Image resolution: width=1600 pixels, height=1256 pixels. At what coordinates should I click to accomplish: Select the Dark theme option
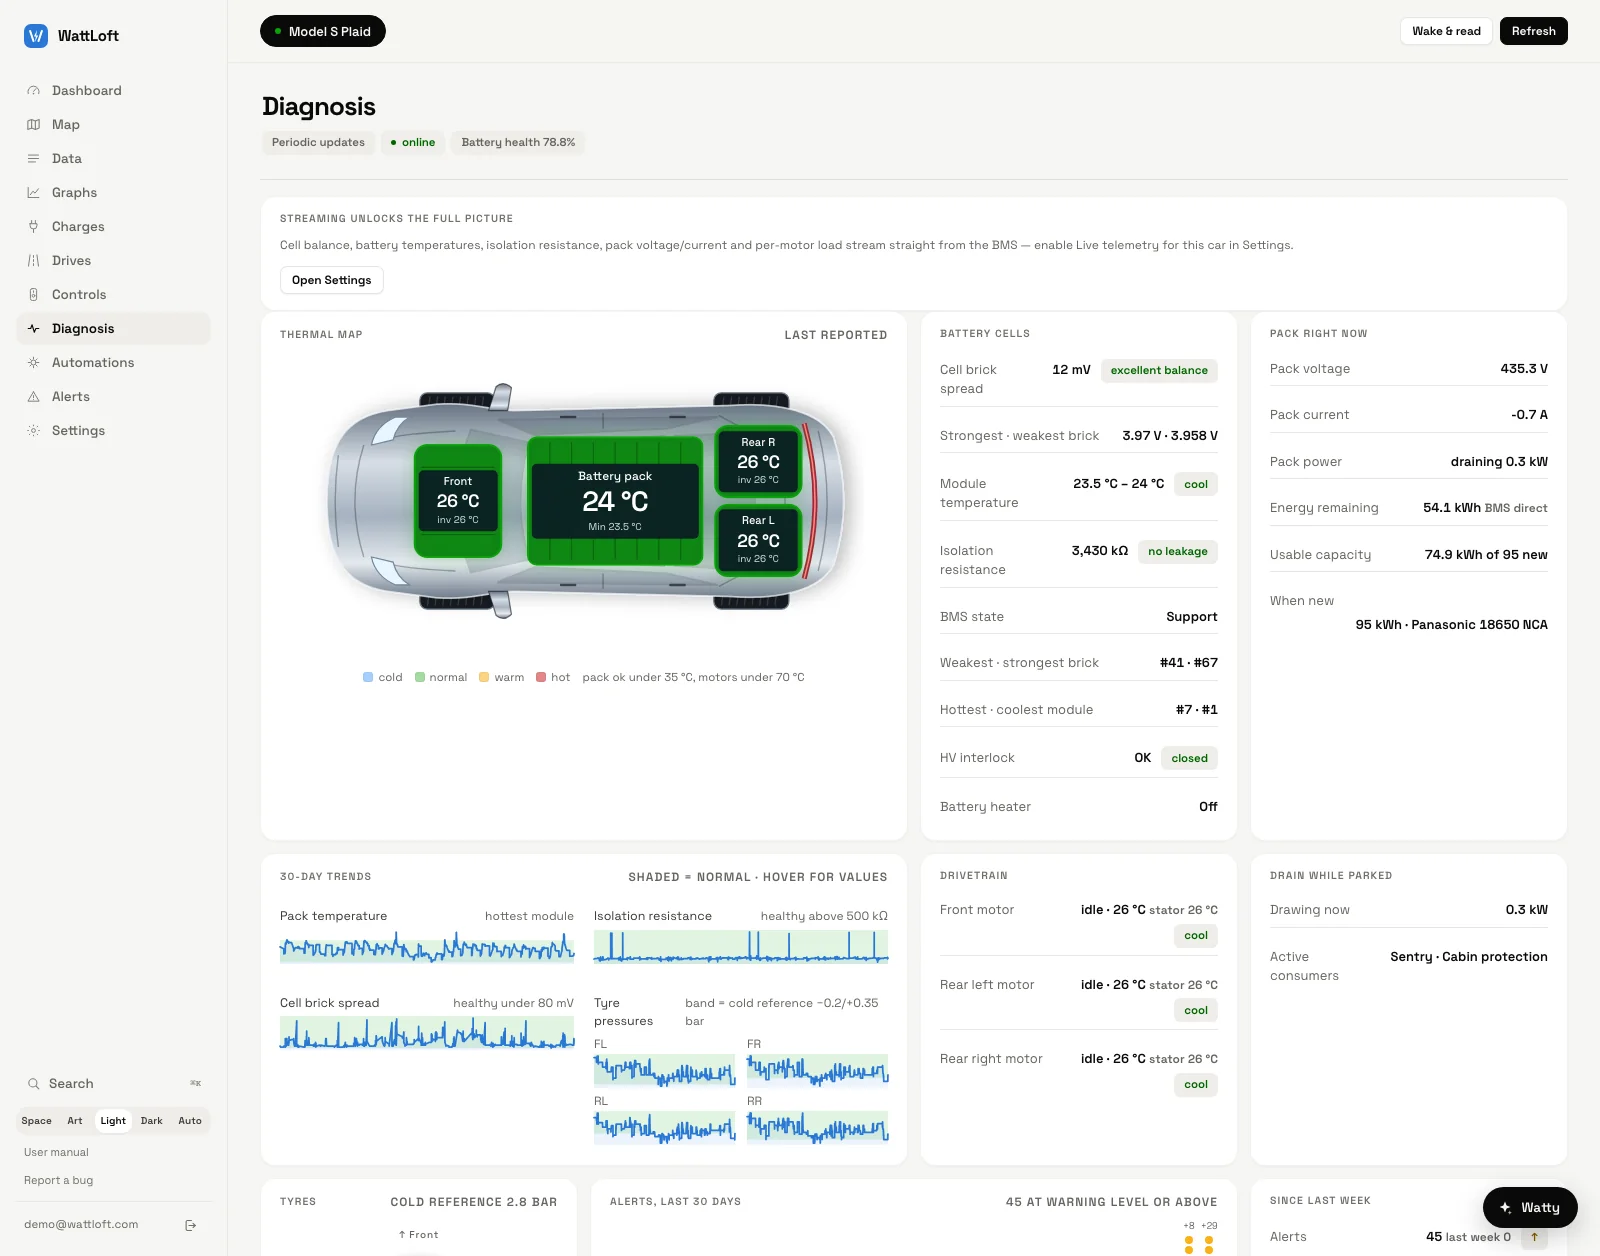[152, 1121]
